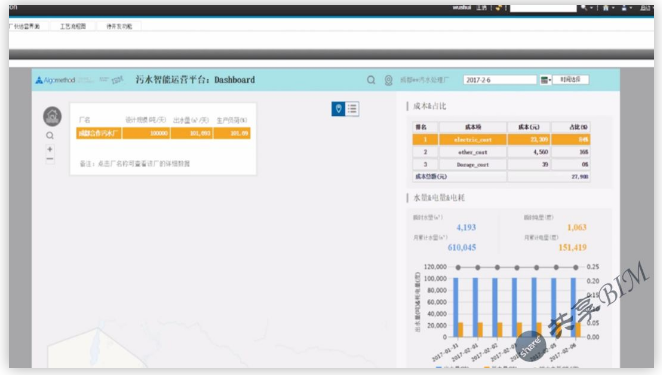This screenshot has height=375, width=662.
Task: Click the 4,560 cost value cell
Action: (529, 152)
